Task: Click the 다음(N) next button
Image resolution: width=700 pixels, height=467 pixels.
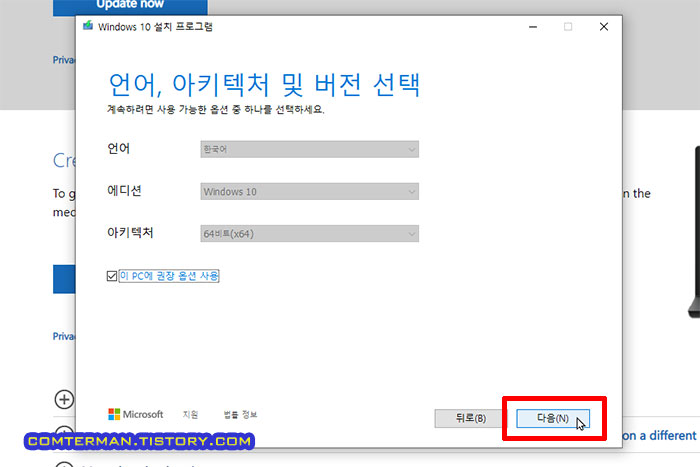Action: tap(553, 418)
